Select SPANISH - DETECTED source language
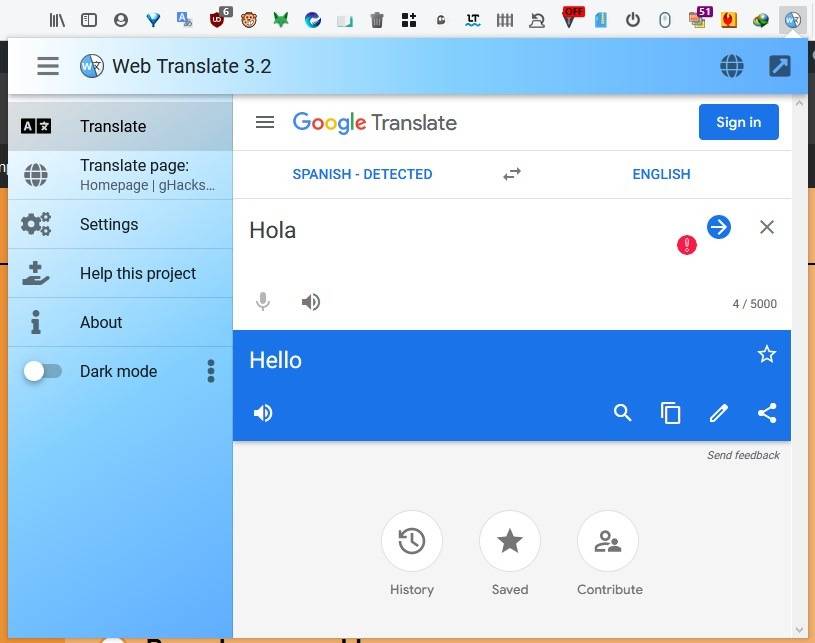 pyautogui.click(x=362, y=174)
